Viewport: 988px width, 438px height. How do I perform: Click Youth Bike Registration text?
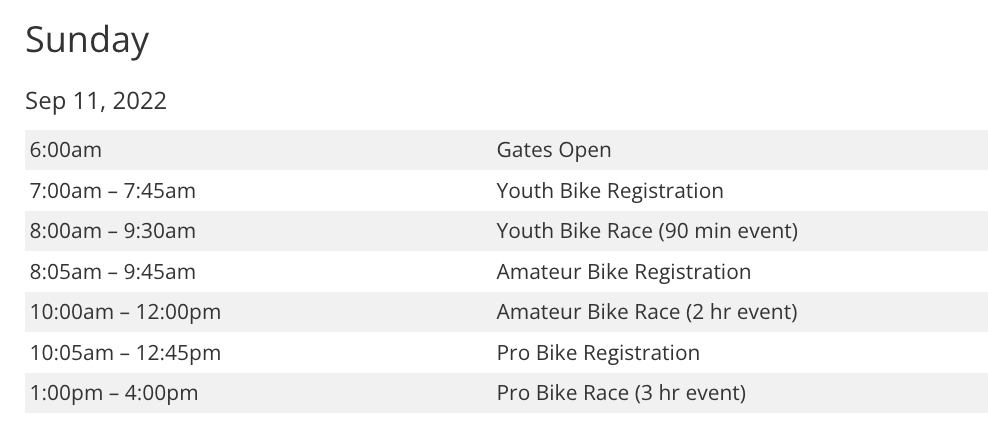point(610,191)
